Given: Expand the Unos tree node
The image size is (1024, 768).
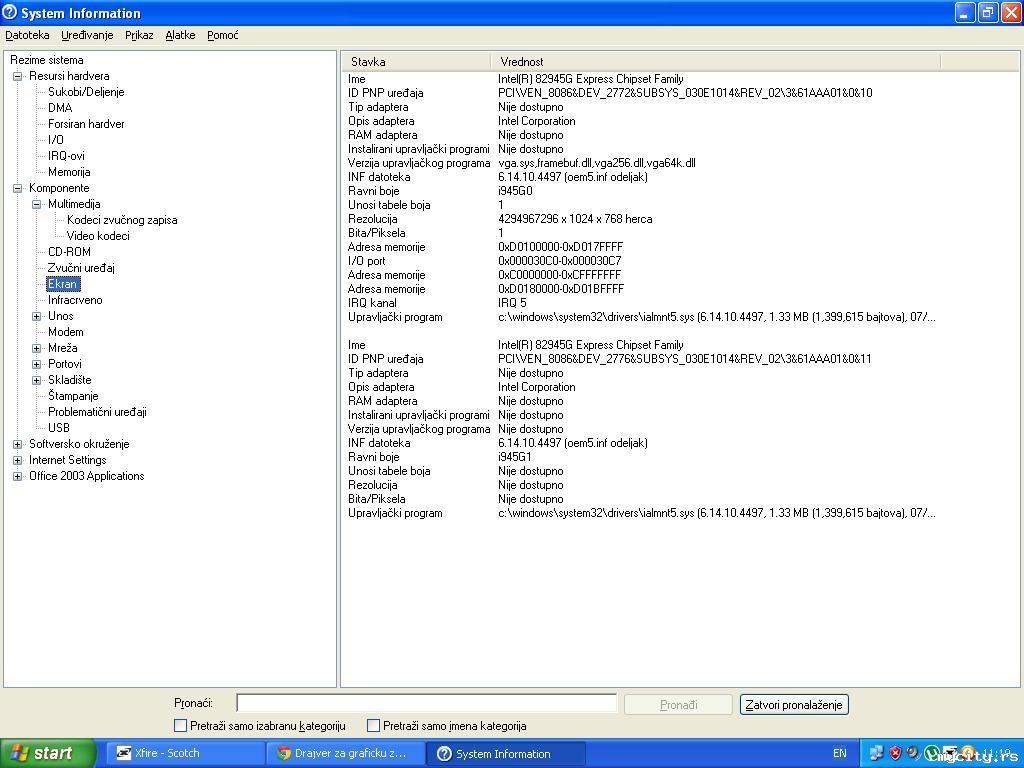Looking at the screenshot, I should point(37,316).
